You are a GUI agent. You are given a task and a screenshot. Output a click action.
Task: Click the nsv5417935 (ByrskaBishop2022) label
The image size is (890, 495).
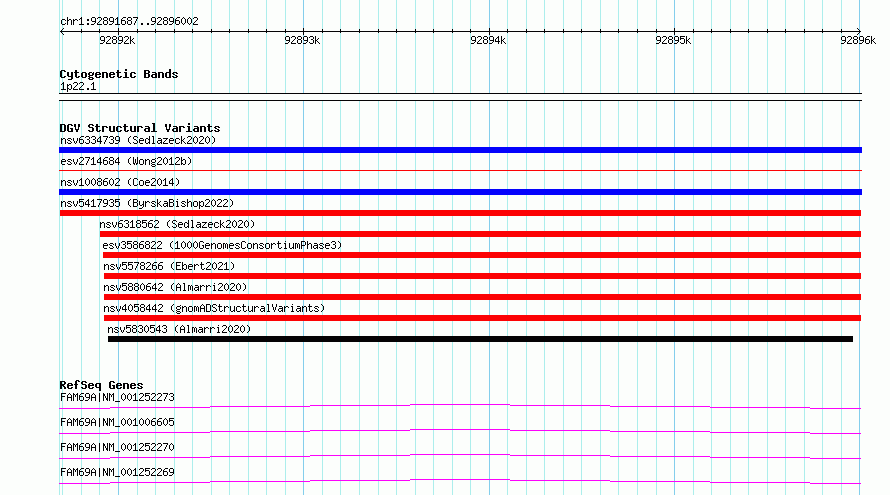(147, 203)
